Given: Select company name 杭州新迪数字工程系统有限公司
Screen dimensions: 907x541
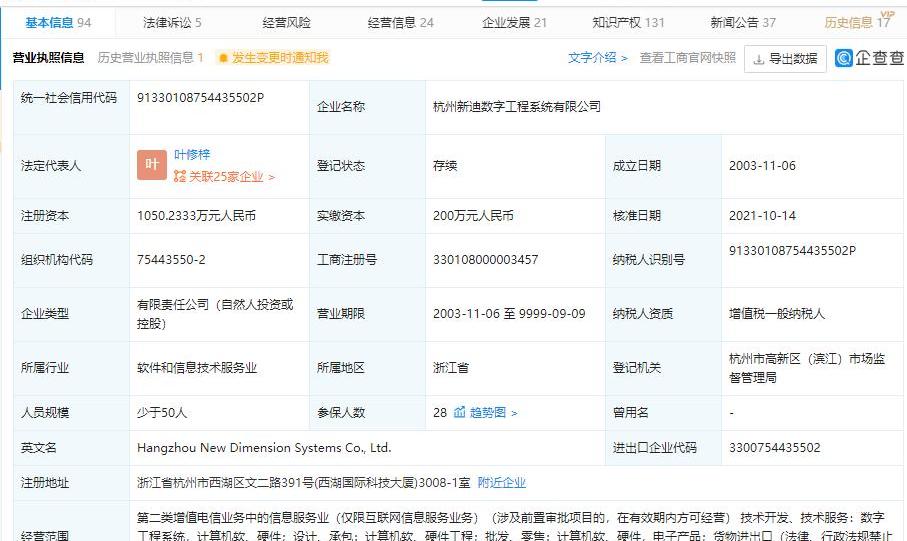Looking at the screenshot, I should [x=517, y=106].
